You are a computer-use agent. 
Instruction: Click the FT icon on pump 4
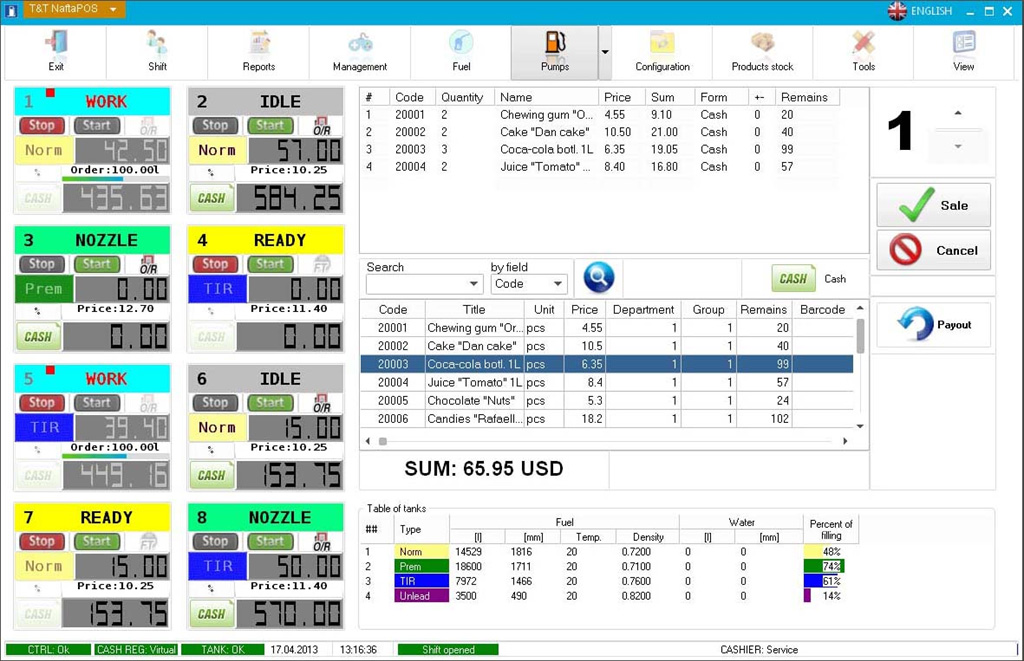point(321,265)
